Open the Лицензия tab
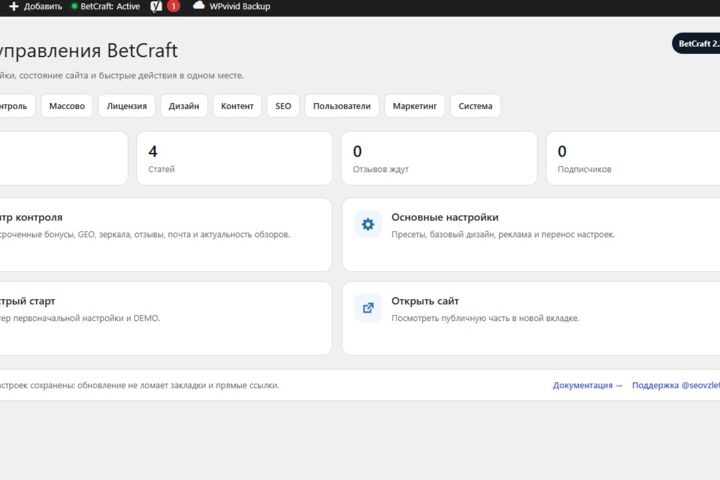This screenshot has width=720, height=480. pos(127,106)
